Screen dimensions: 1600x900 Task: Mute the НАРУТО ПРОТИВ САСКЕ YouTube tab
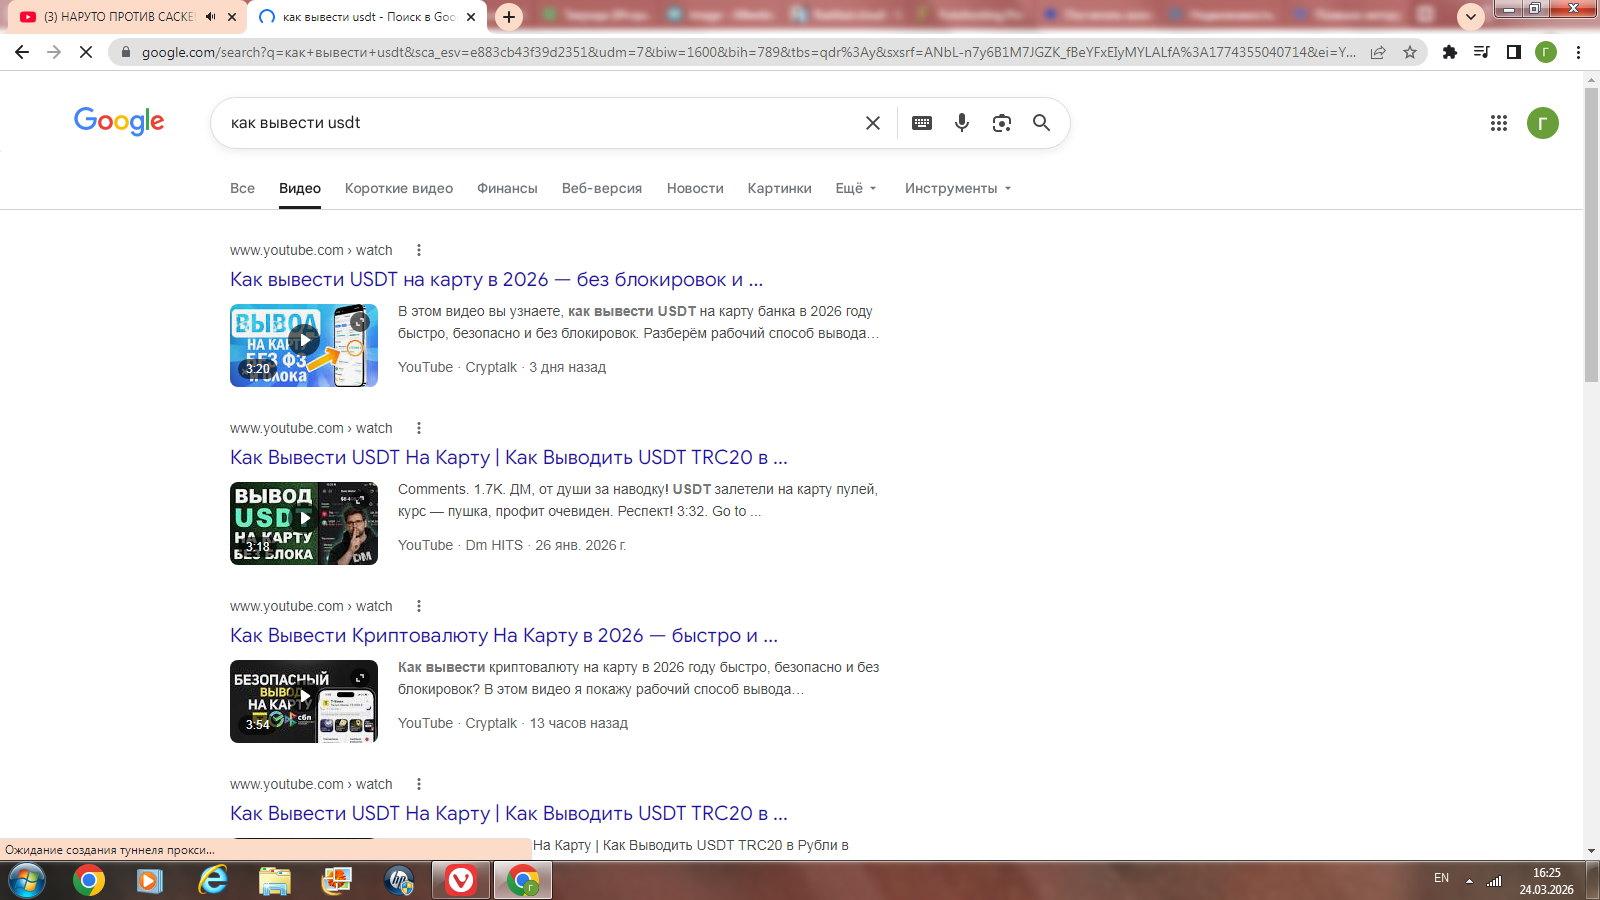pyautogui.click(x=210, y=17)
